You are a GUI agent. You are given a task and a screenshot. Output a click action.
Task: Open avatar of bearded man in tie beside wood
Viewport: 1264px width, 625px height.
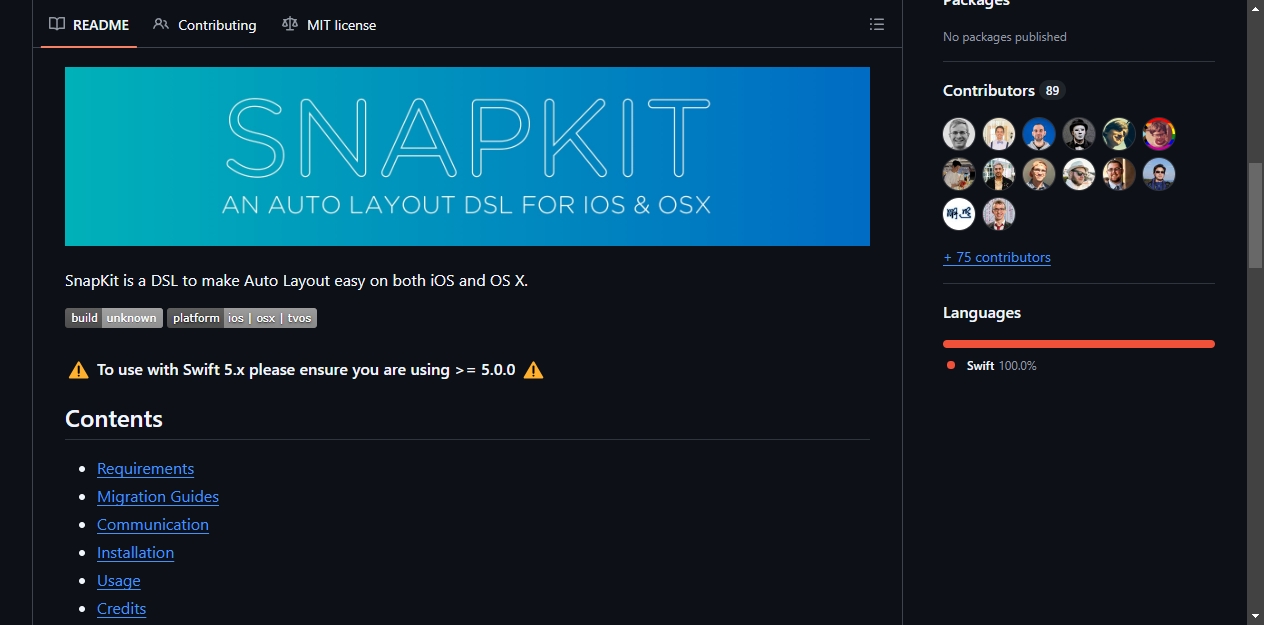(1119, 174)
